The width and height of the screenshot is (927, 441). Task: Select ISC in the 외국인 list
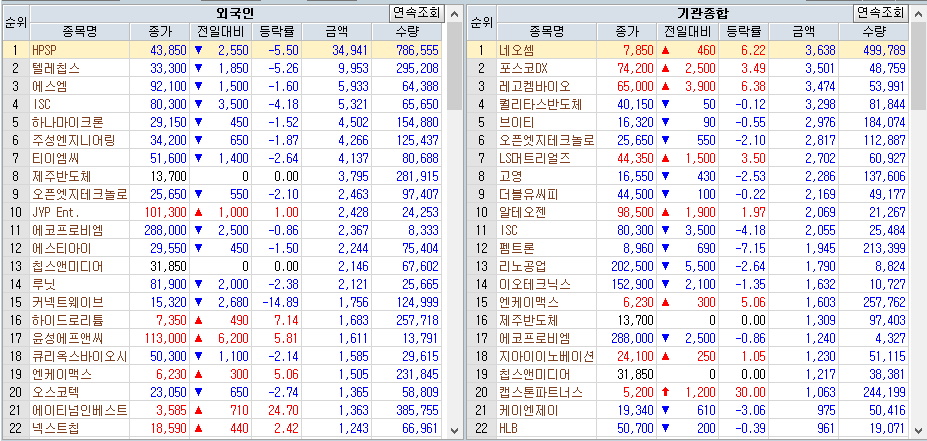tap(43, 105)
